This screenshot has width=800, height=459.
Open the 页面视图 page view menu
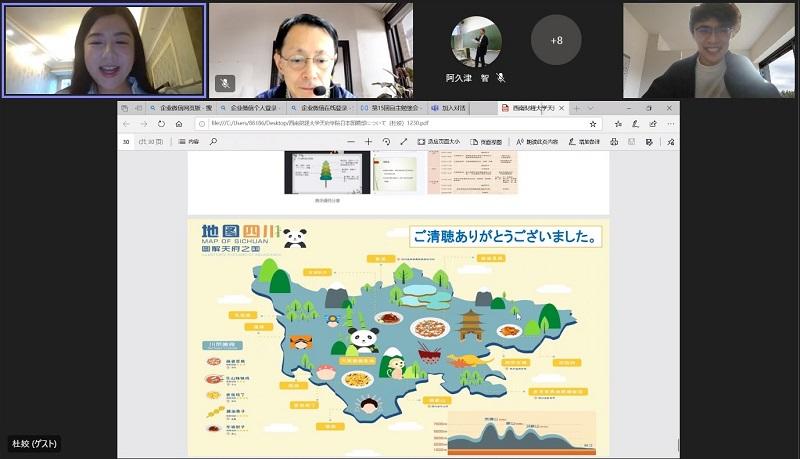coord(486,142)
